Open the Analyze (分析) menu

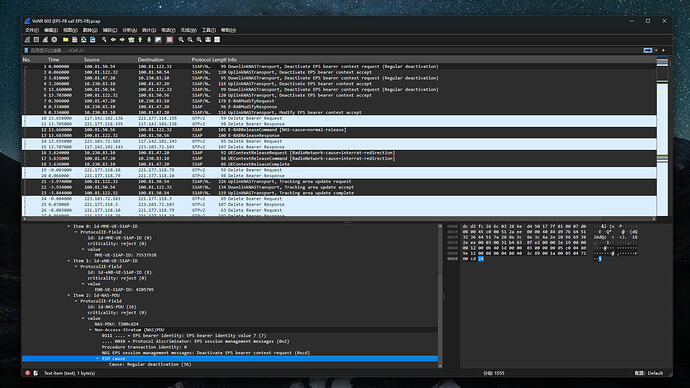(129, 30)
